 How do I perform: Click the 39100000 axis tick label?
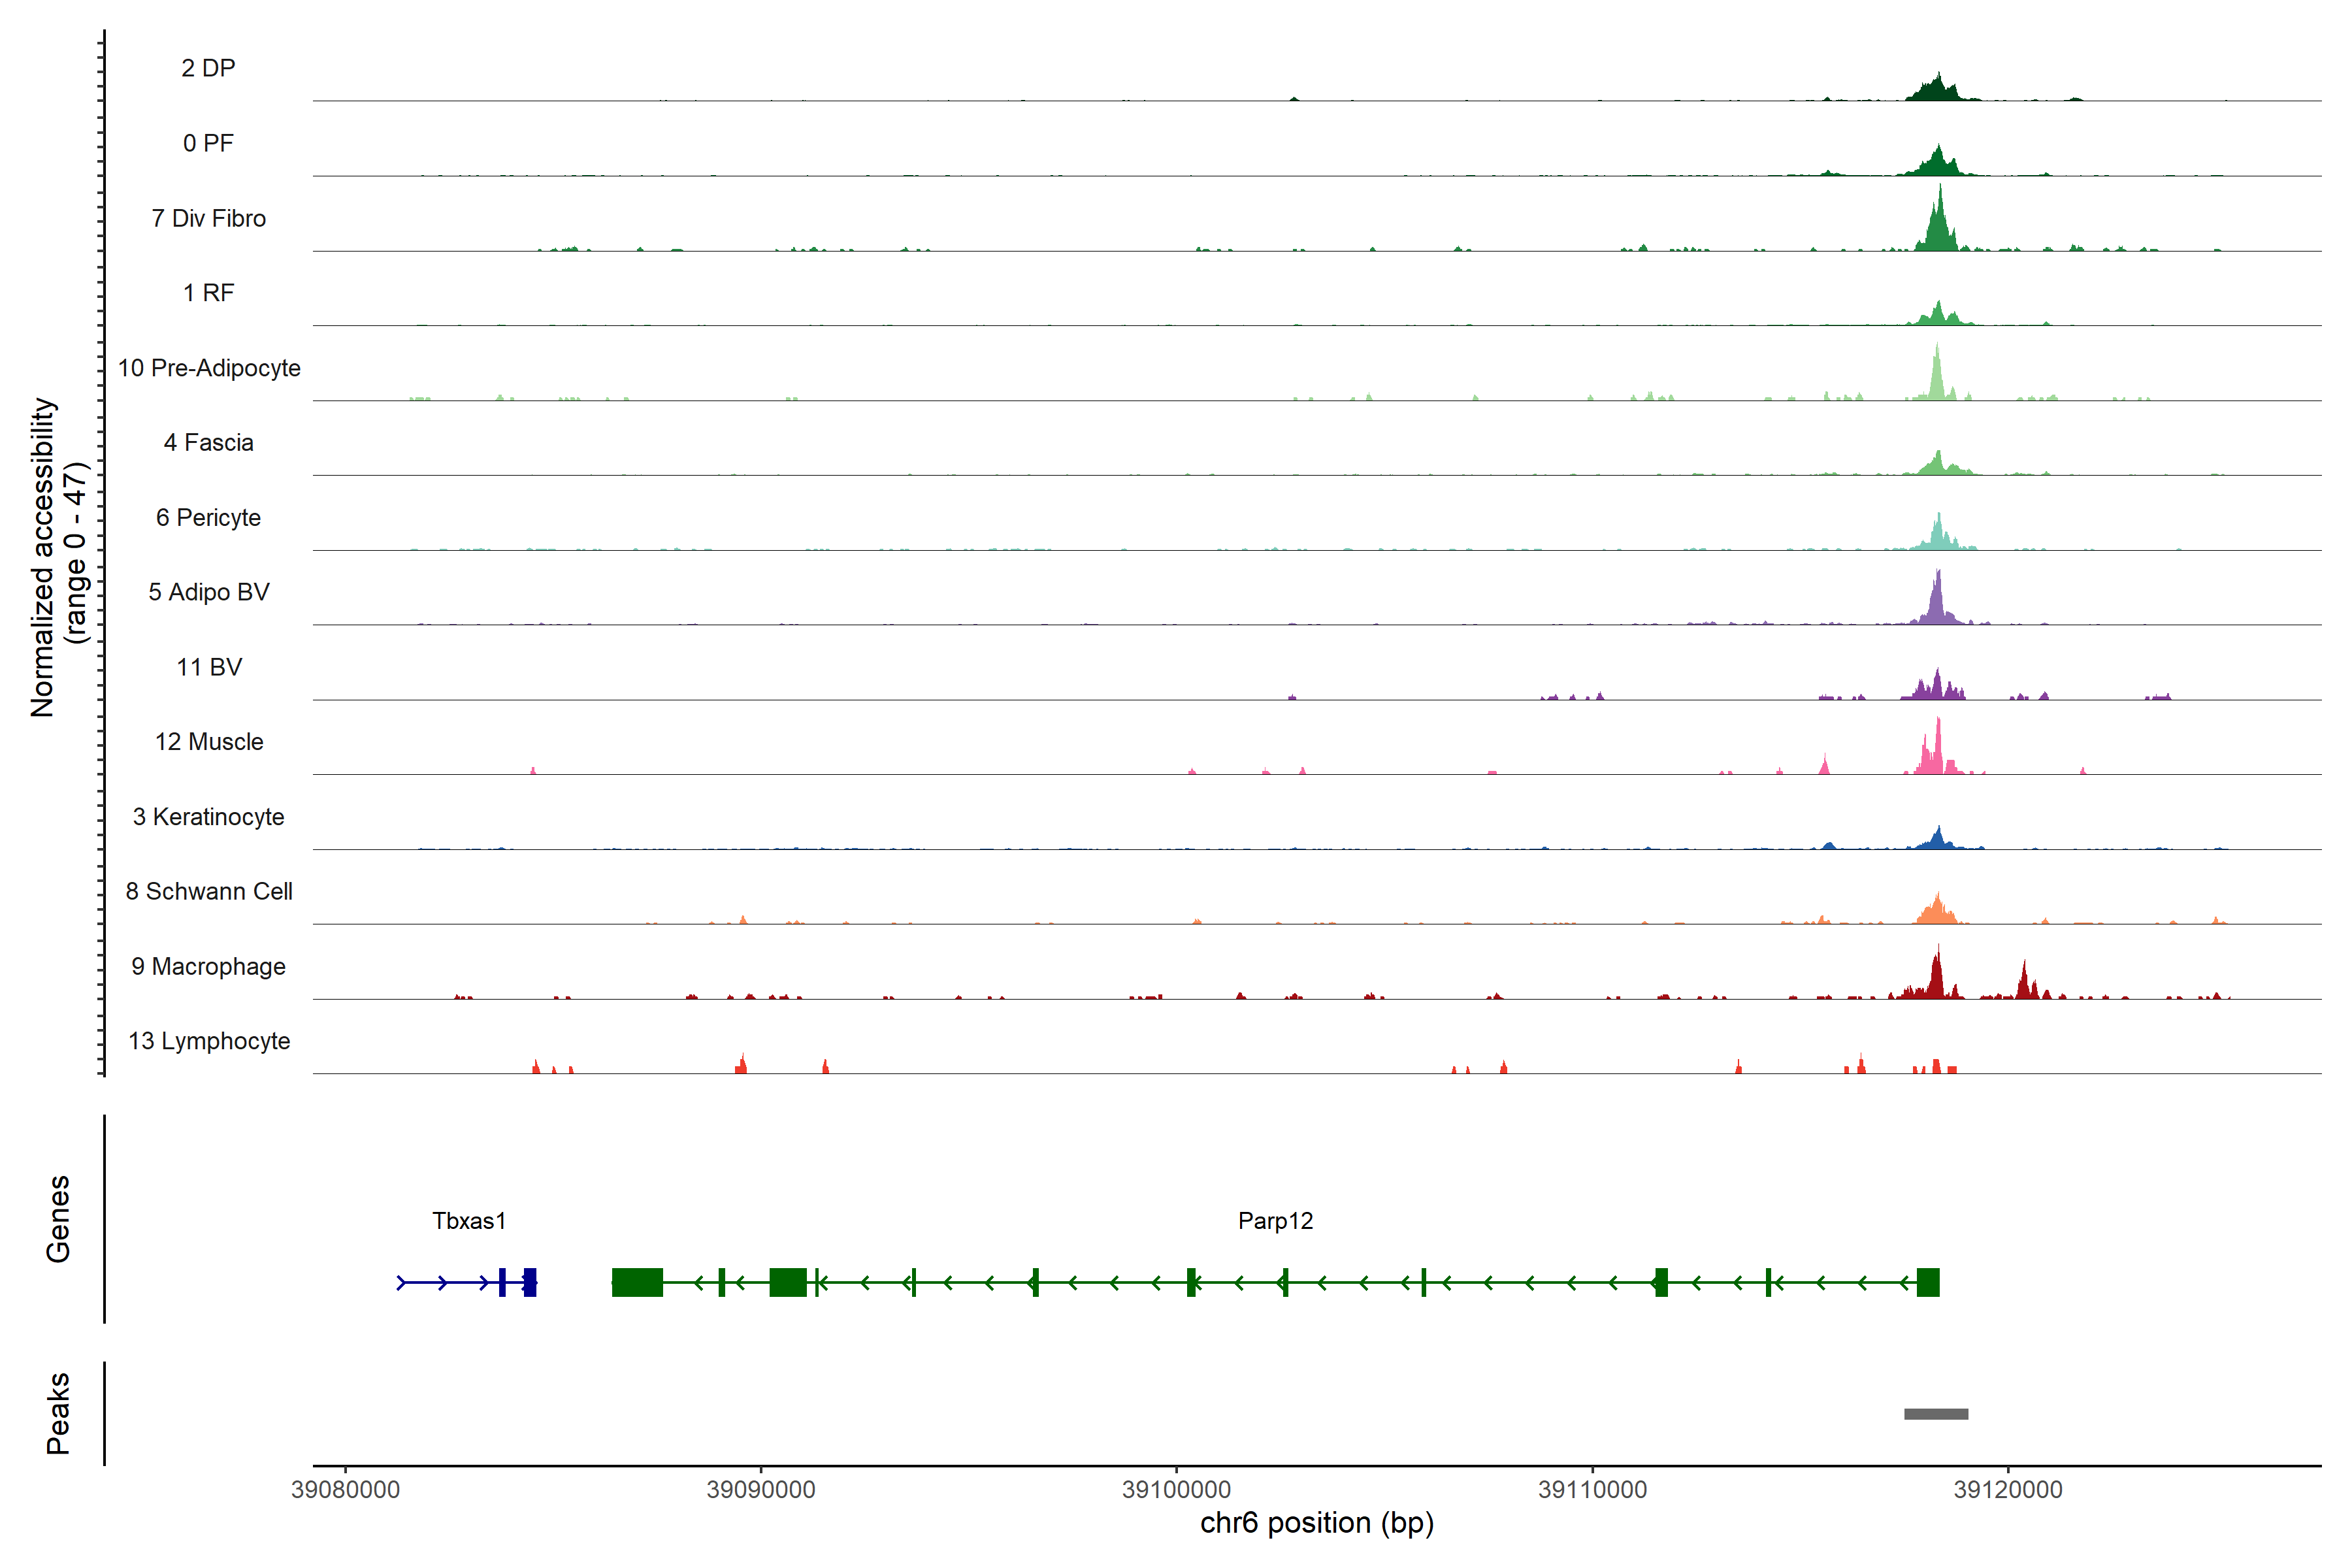click(1176, 1489)
